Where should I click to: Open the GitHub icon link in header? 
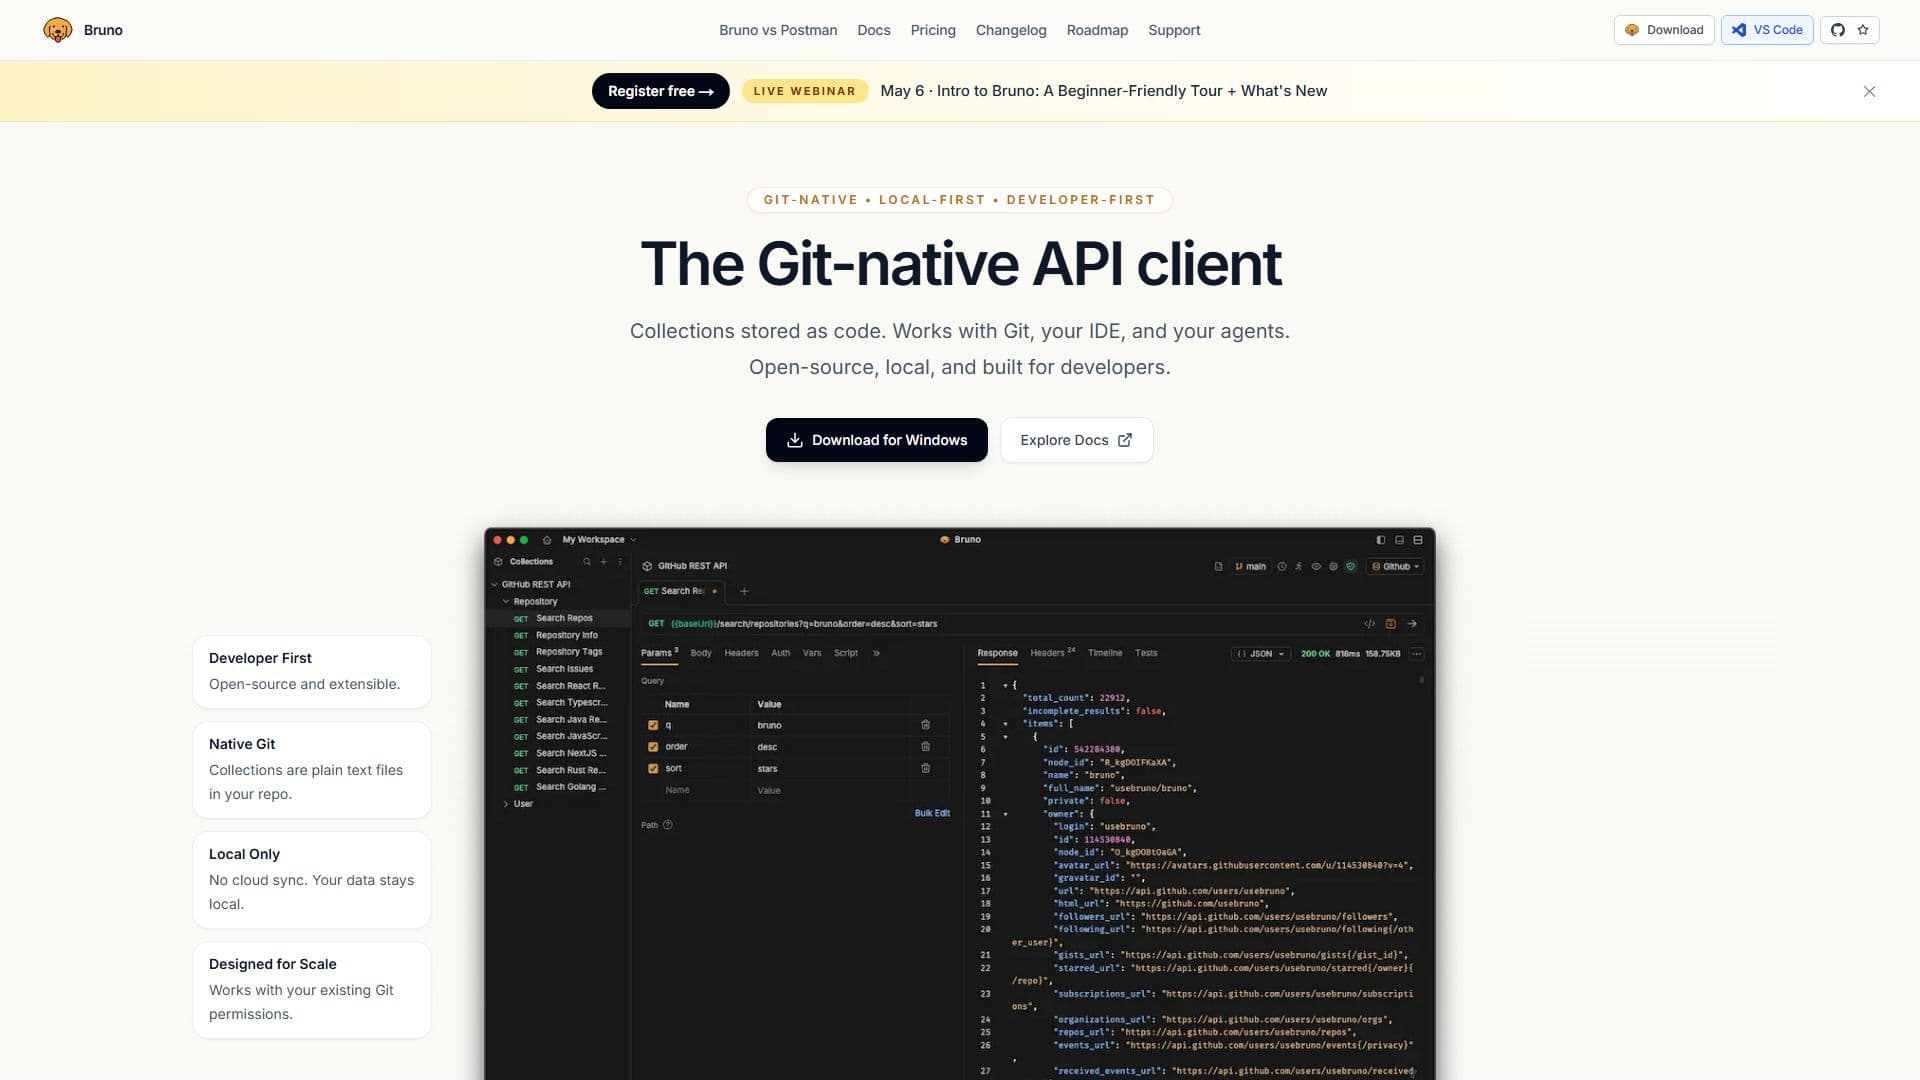point(1838,30)
